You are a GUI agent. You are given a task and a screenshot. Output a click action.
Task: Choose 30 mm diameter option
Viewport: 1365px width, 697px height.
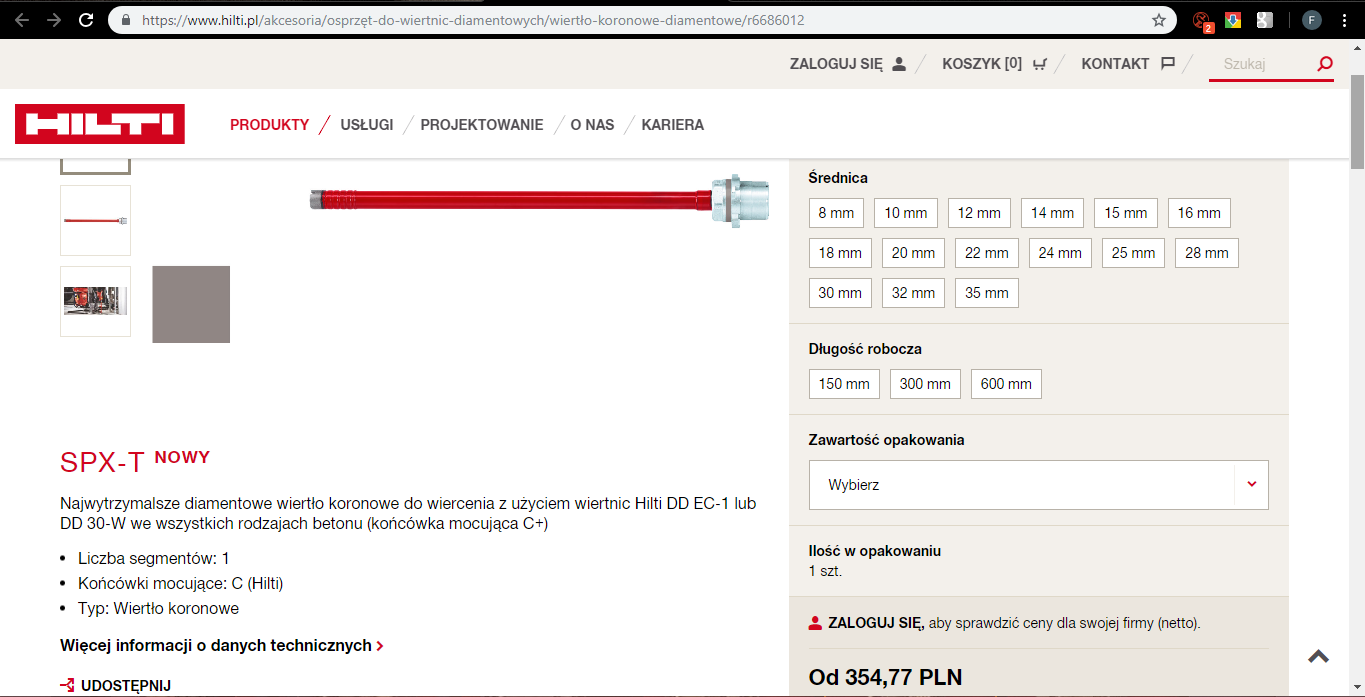(840, 293)
